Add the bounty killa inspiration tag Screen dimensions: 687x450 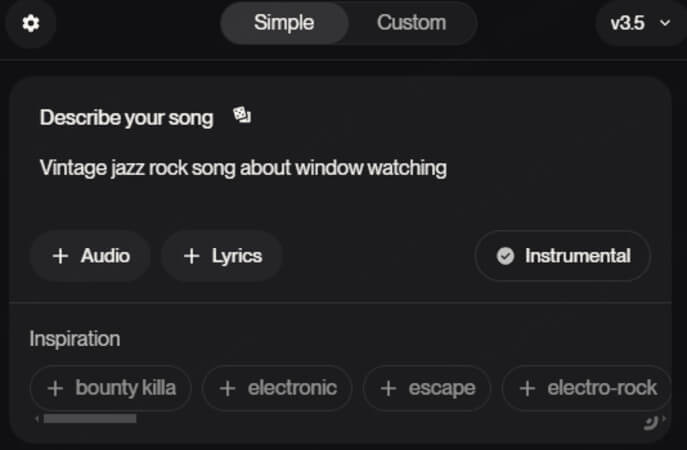pos(110,388)
